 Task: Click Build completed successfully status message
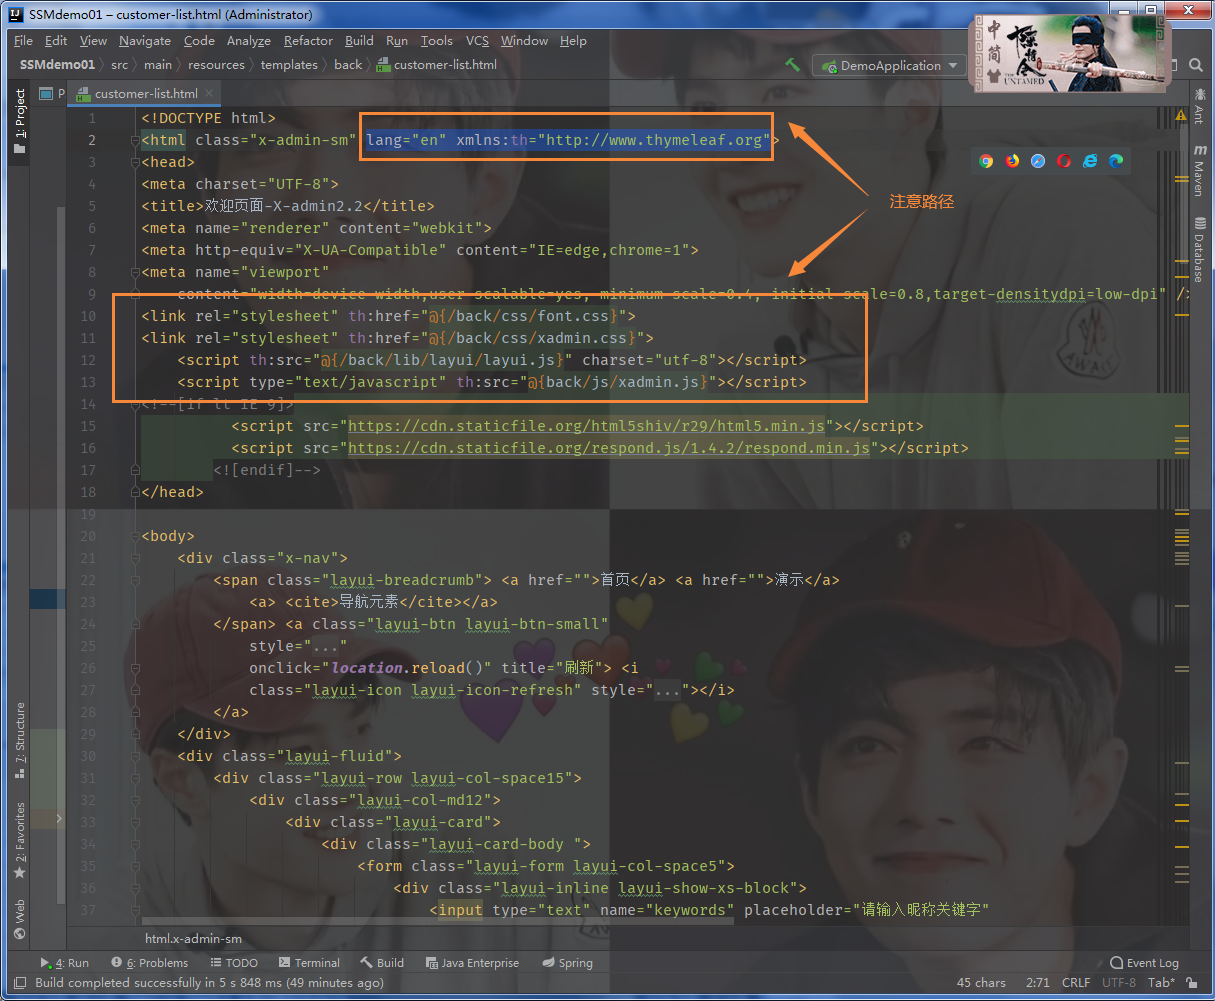coord(209,983)
